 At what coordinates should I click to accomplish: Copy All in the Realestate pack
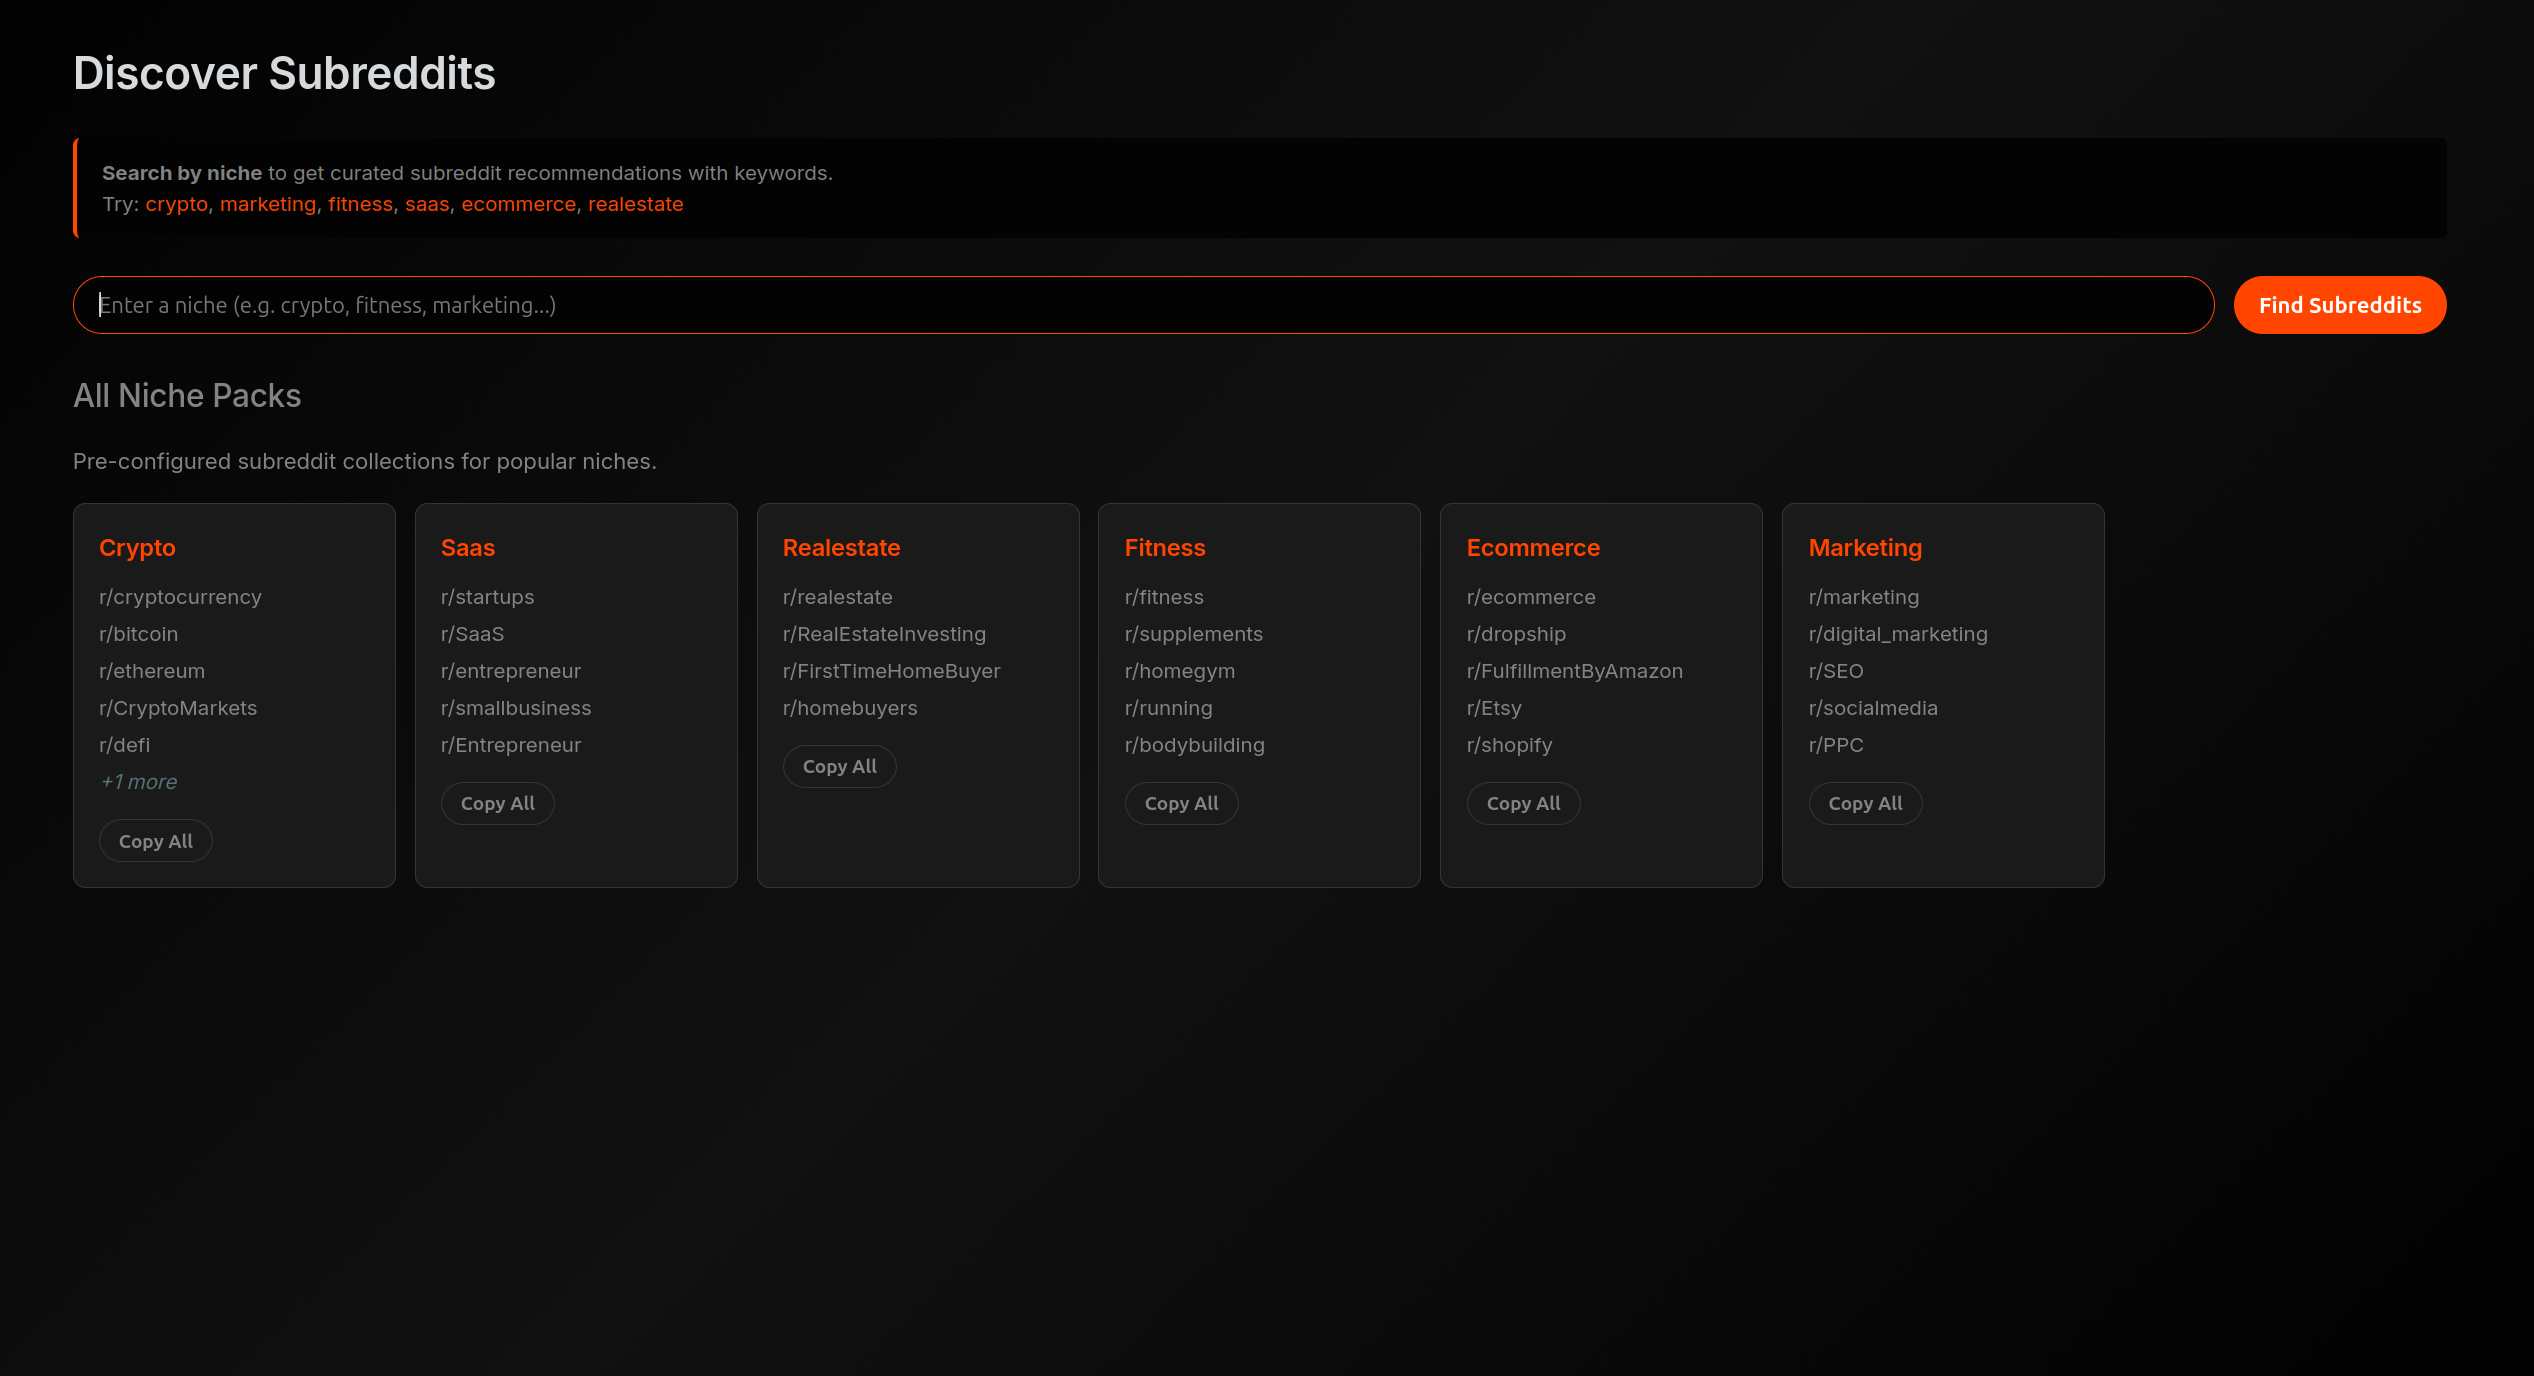839,766
